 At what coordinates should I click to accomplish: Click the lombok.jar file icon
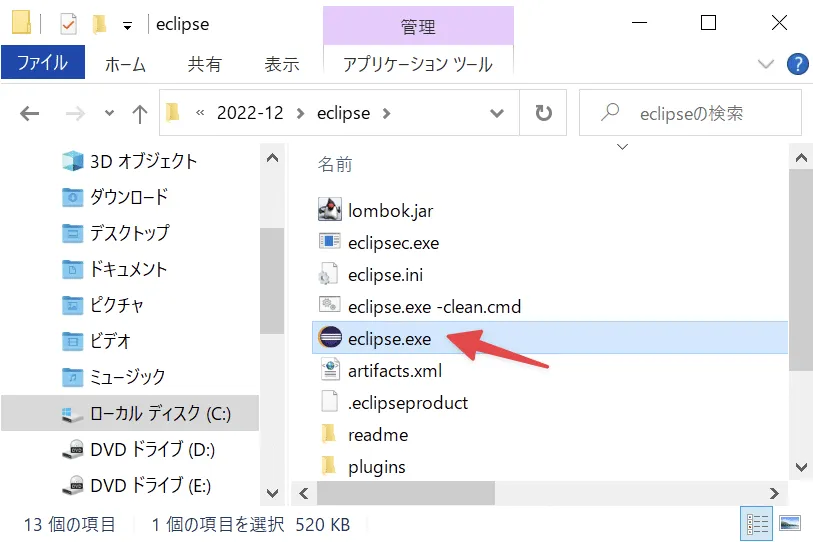point(329,210)
